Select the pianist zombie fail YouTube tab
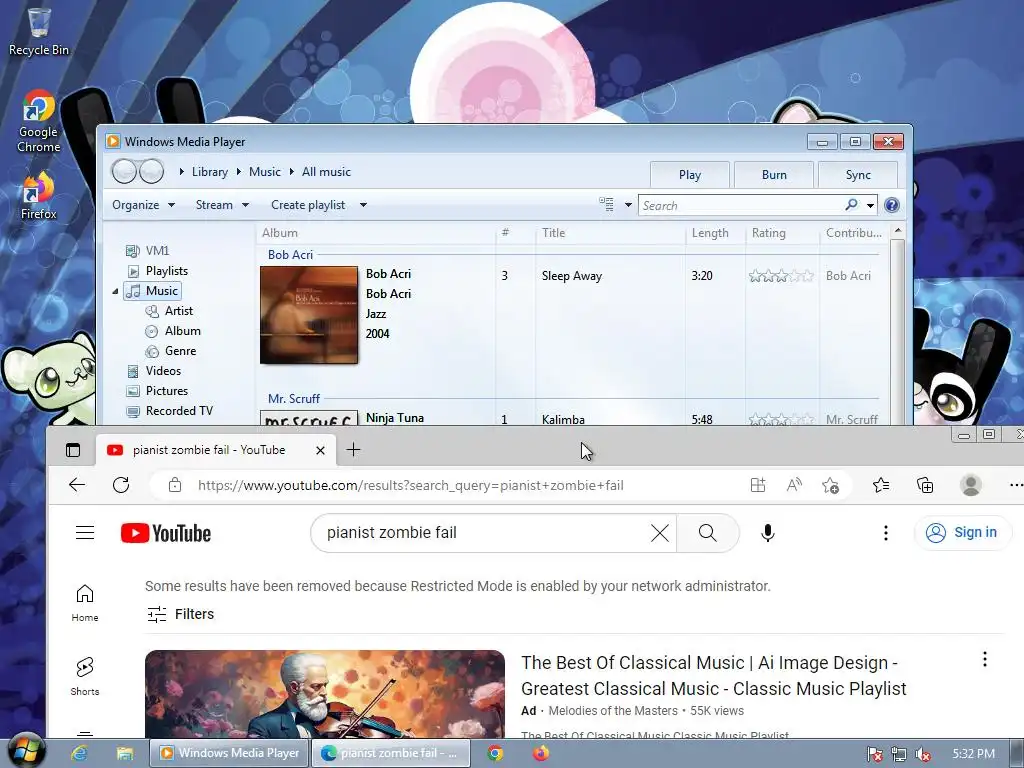The width and height of the screenshot is (1024, 768). coord(209,450)
